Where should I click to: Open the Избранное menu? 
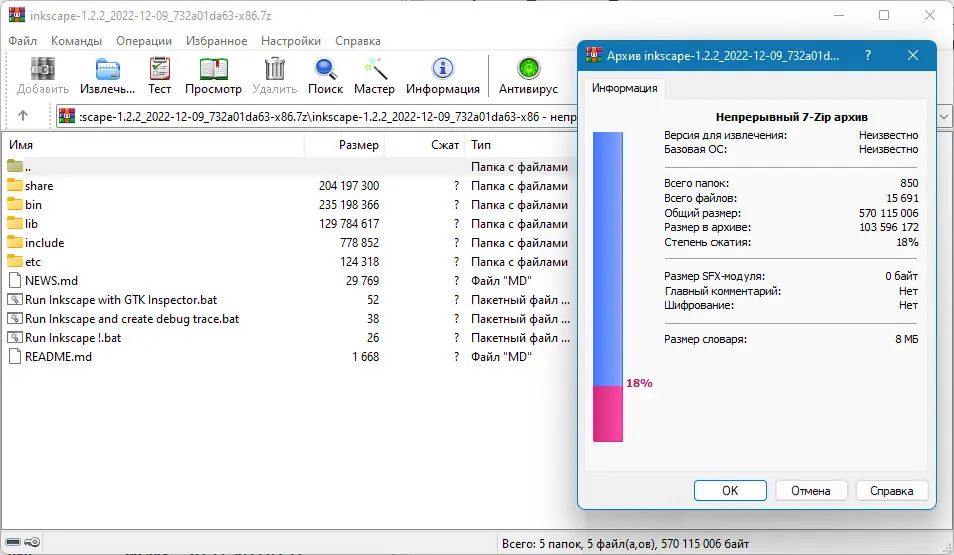217,41
